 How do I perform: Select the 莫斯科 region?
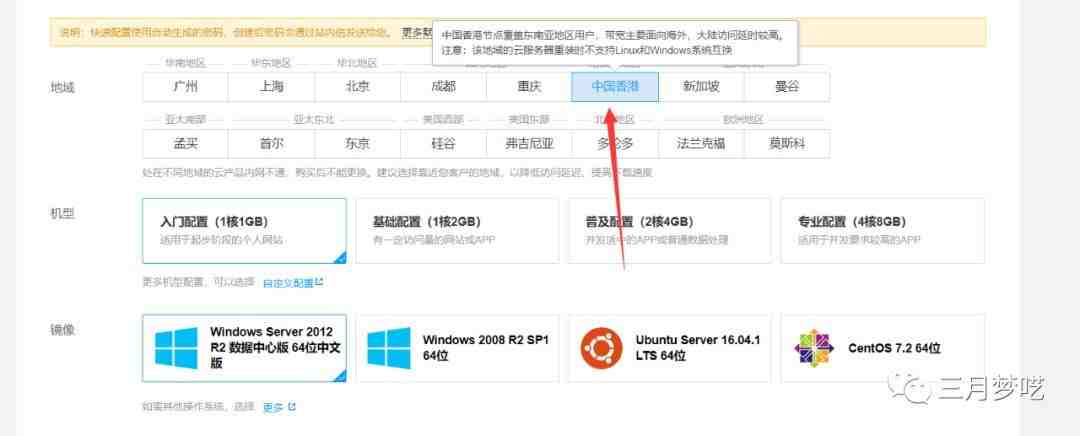787,143
